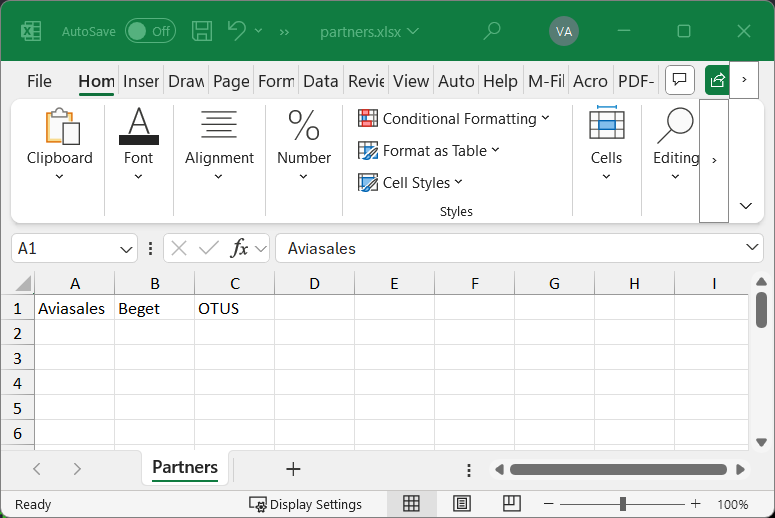Select the Home ribbon tab
Image resolution: width=775 pixels, height=518 pixels.
coord(96,81)
